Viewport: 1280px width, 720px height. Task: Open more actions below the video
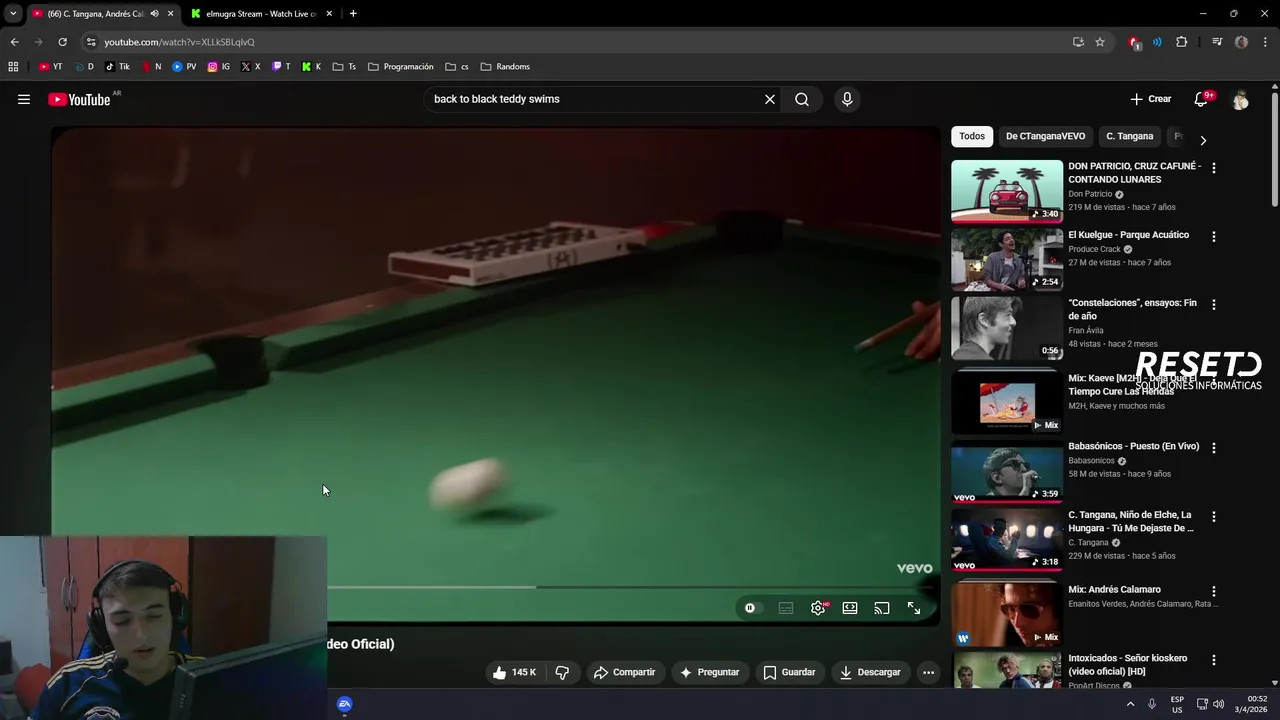(x=928, y=672)
